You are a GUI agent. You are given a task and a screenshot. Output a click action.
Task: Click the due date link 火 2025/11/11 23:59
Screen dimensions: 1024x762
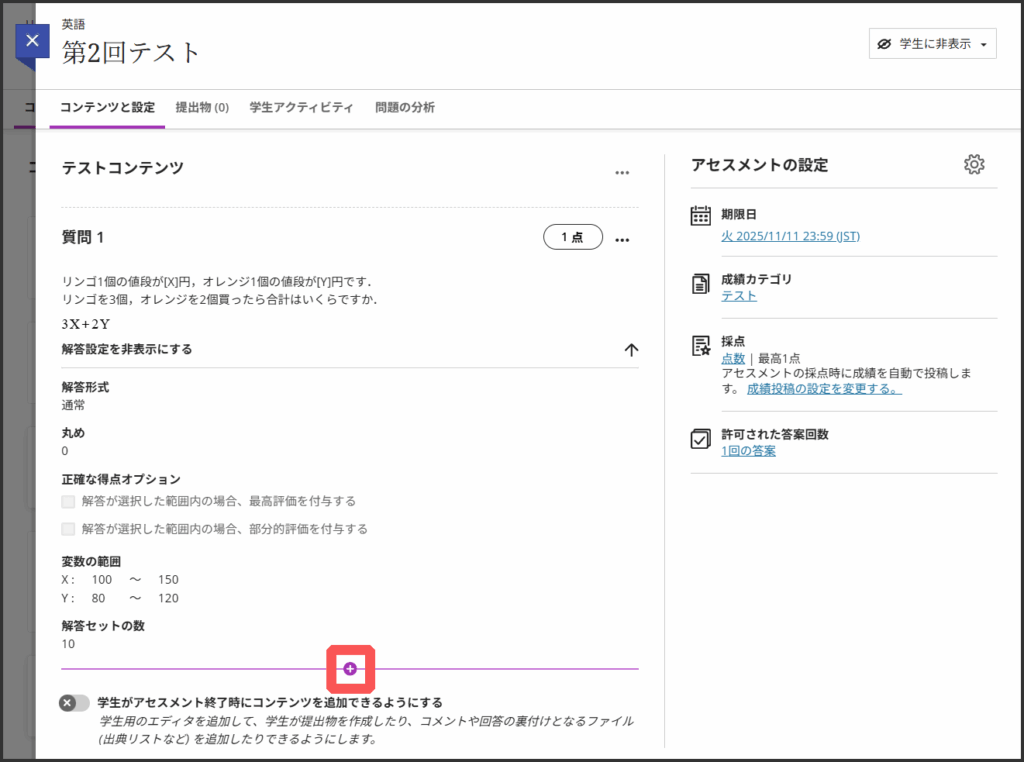click(790, 236)
